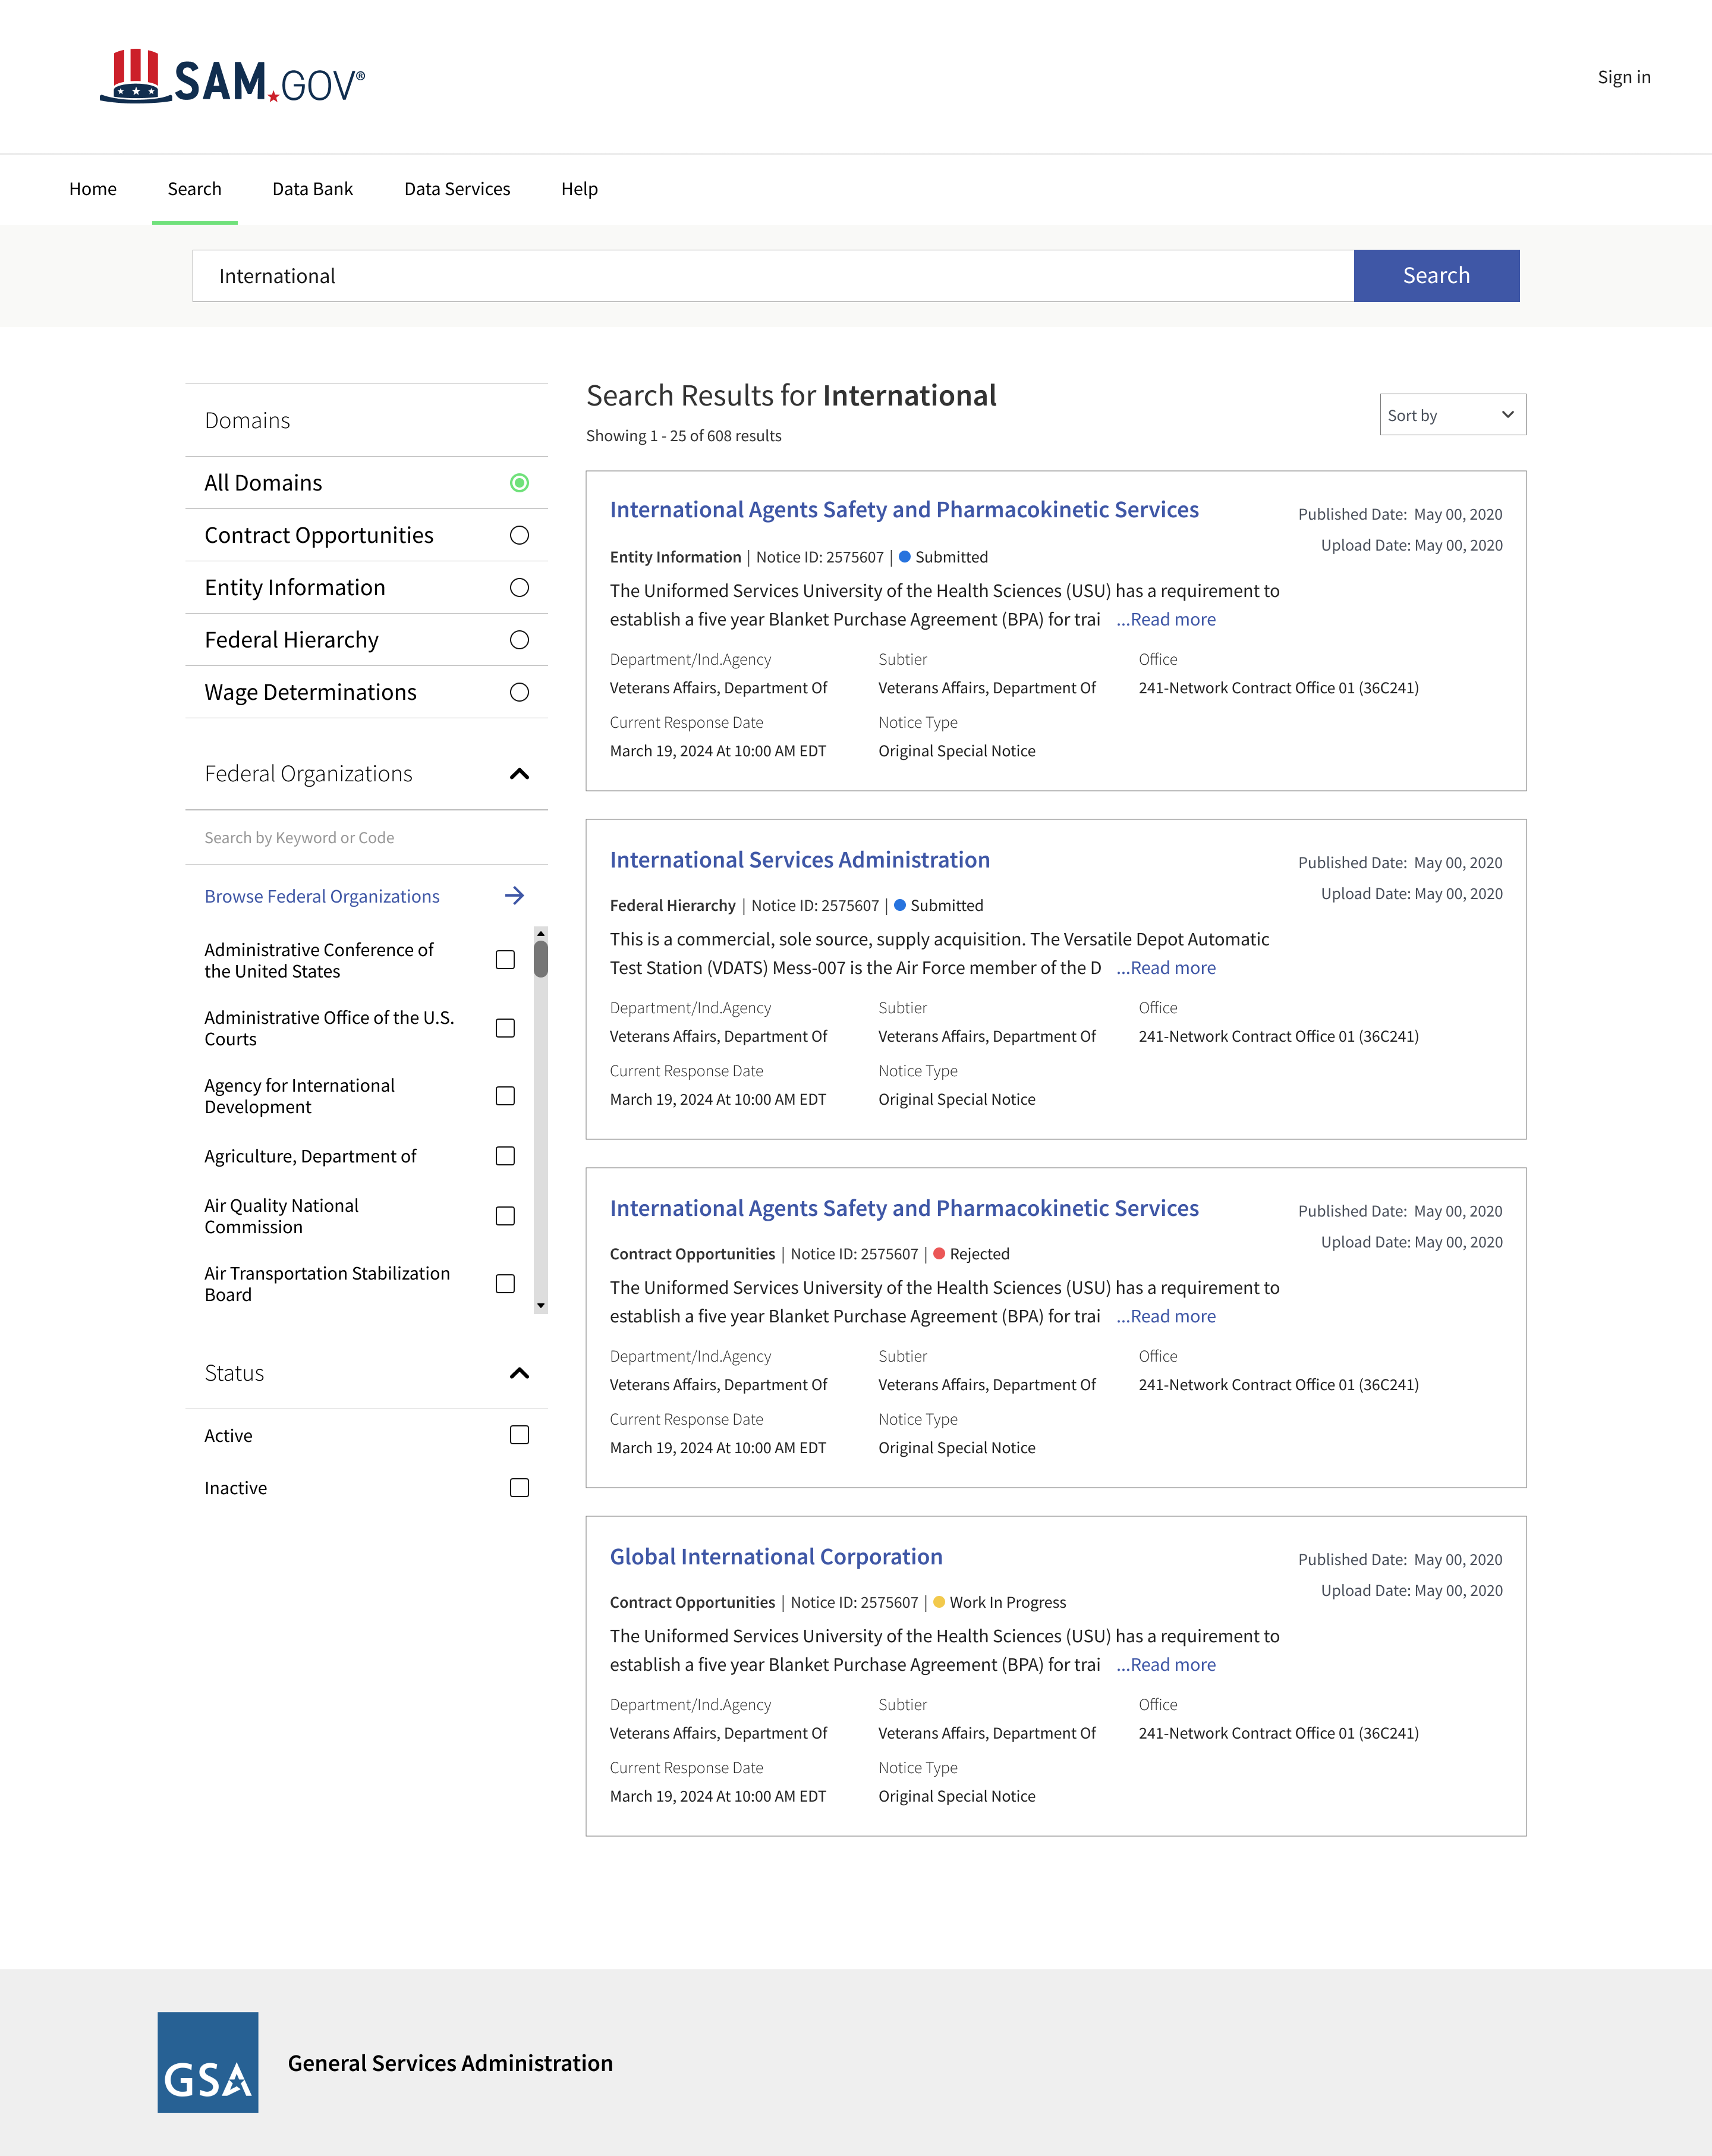Image resolution: width=1712 pixels, height=2156 pixels.
Task: Open the Data Services tab
Action: [457, 189]
